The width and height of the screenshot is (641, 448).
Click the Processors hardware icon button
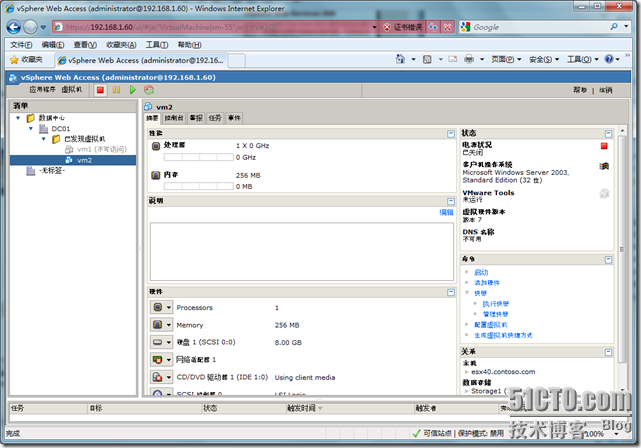[x=157, y=307]
